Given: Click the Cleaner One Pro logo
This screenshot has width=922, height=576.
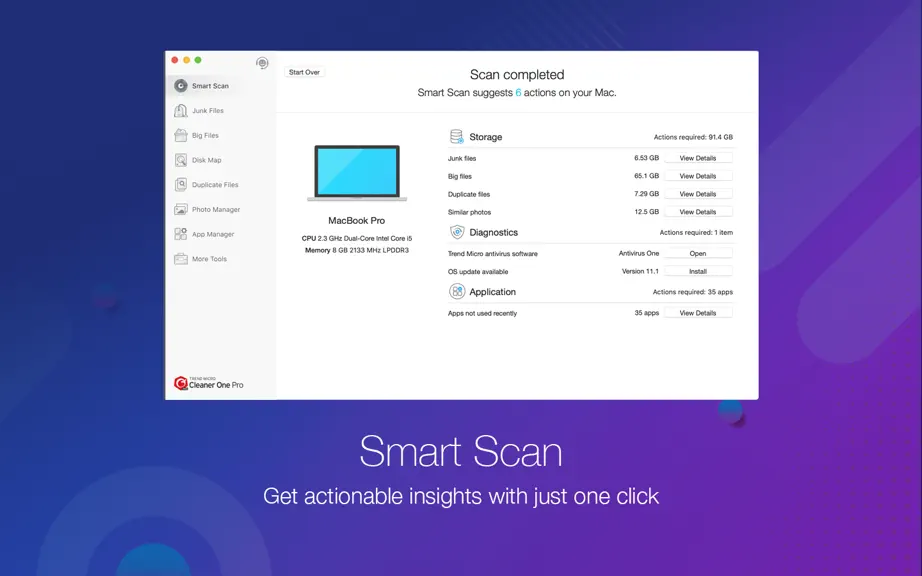Looking at the screenshot, I should (209, 383).
